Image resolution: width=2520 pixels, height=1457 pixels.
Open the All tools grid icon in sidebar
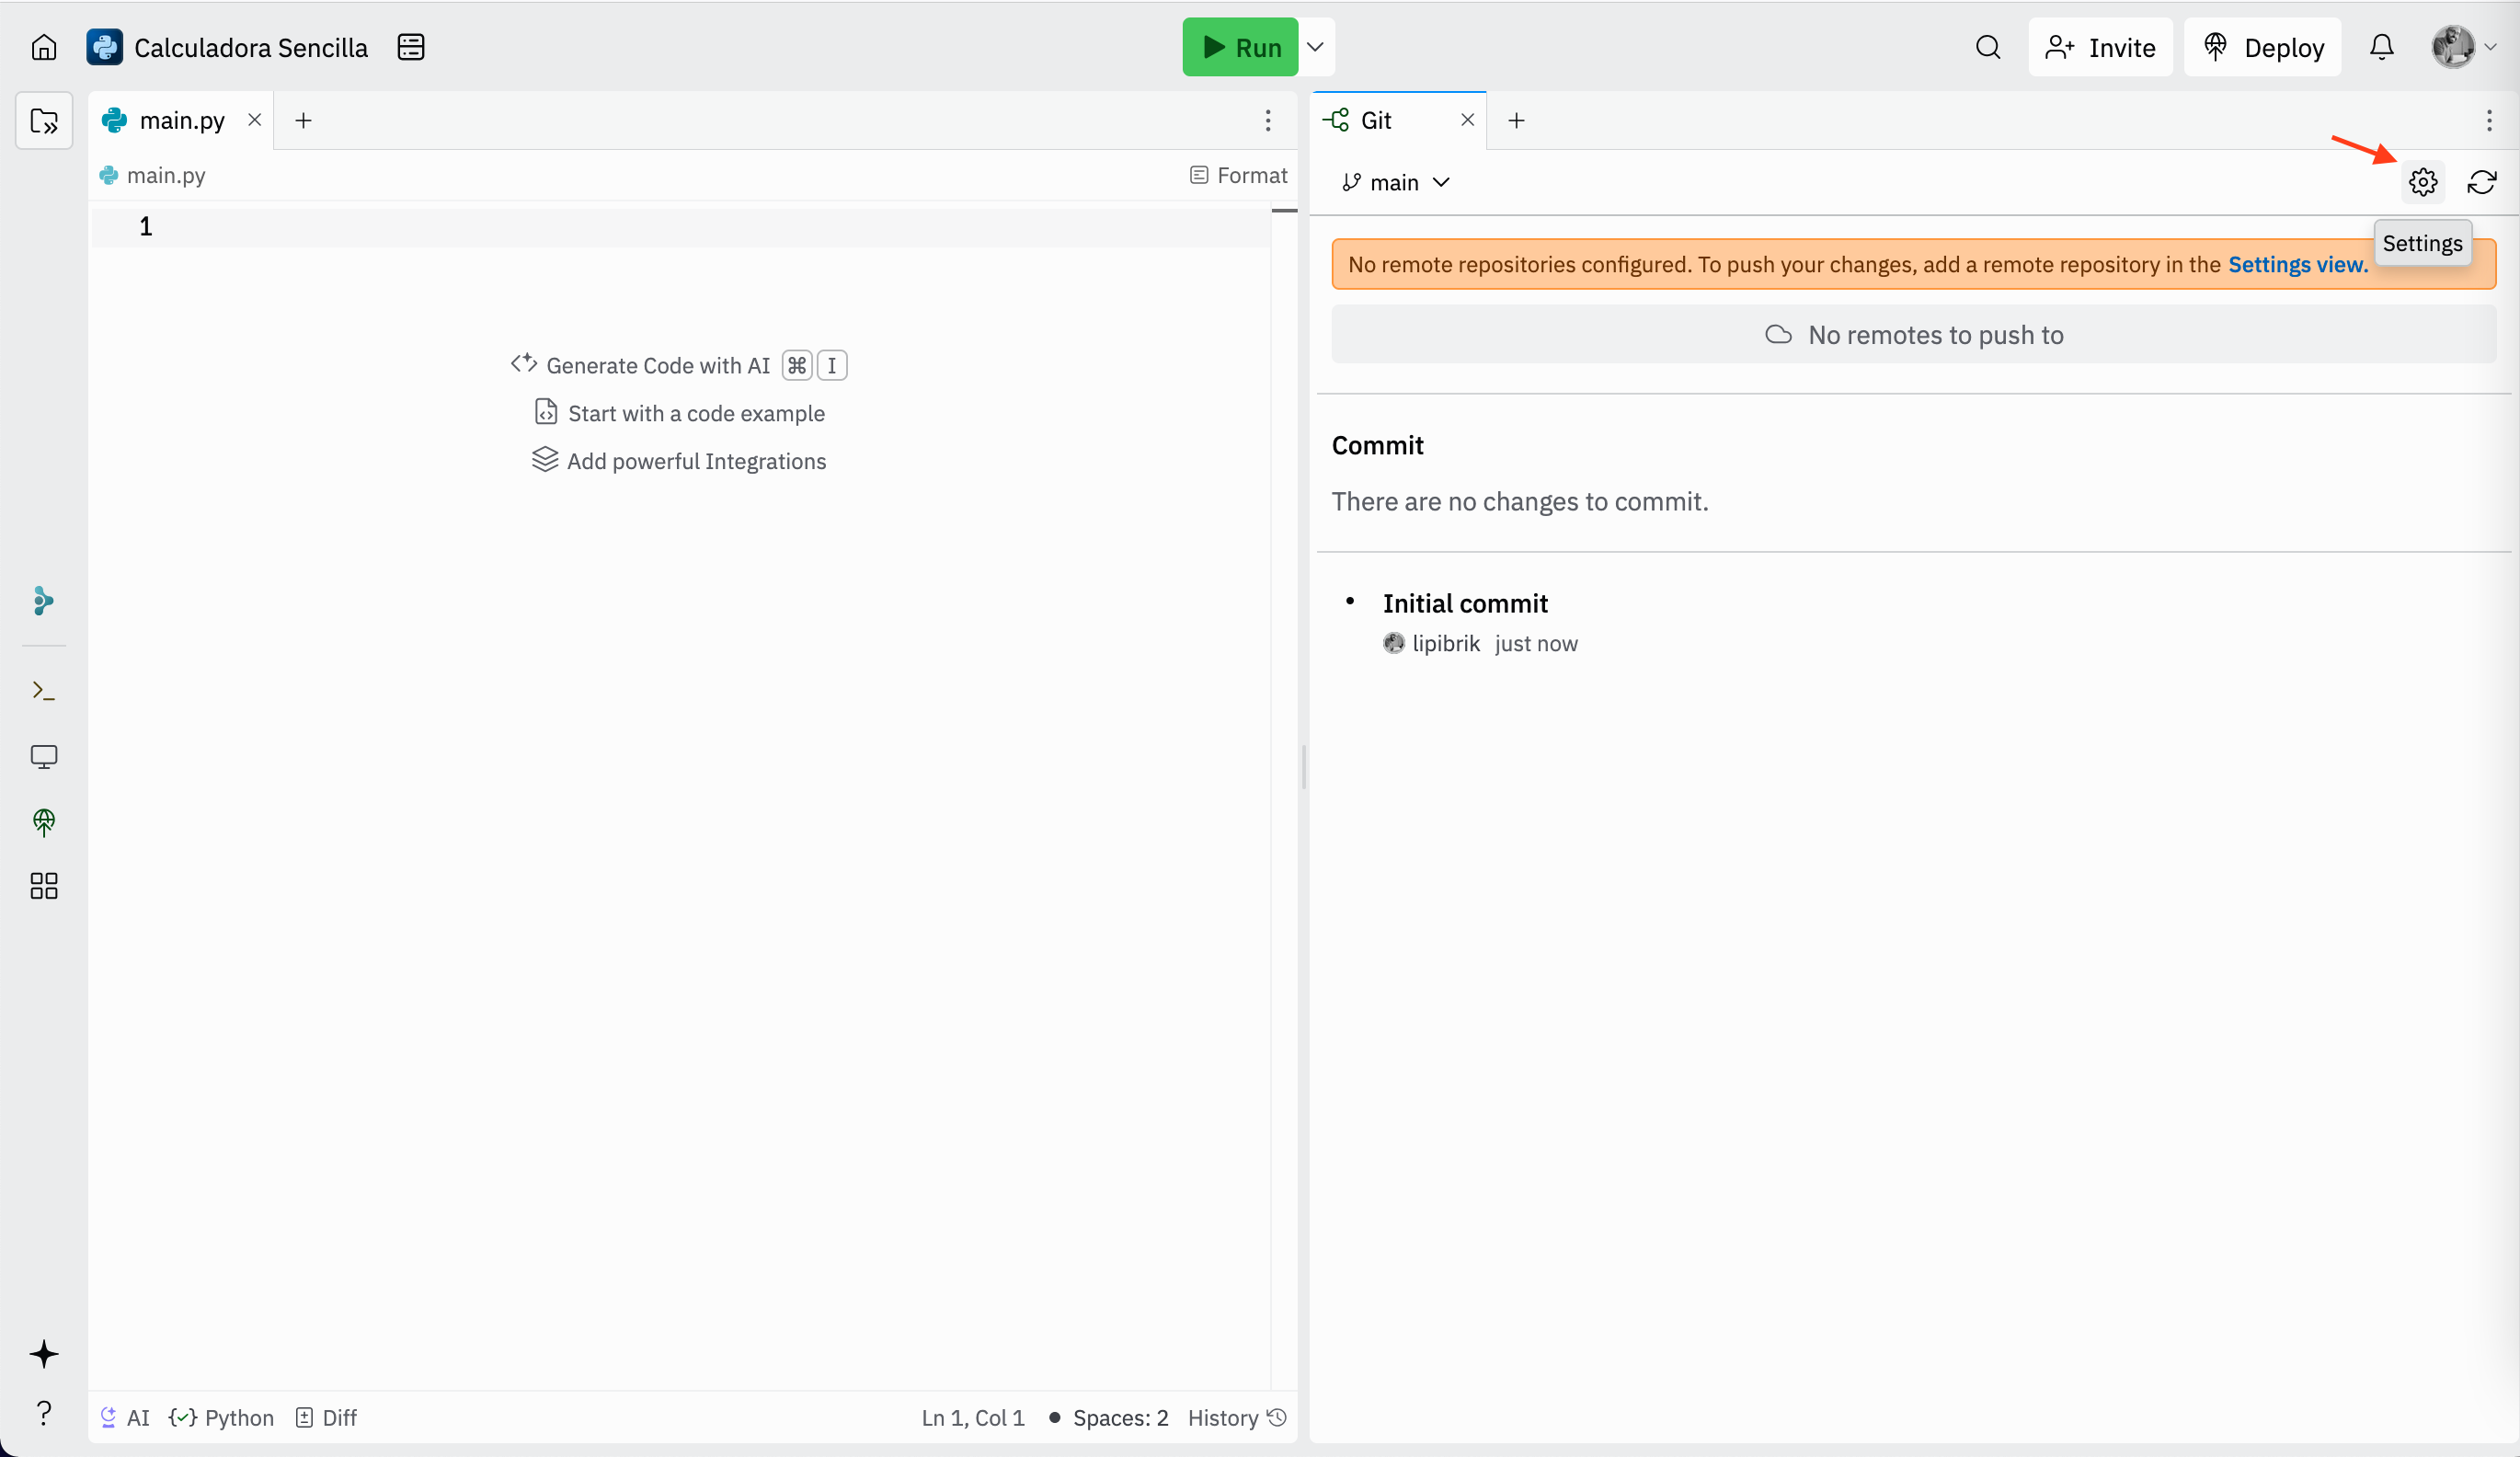point(44,886)
